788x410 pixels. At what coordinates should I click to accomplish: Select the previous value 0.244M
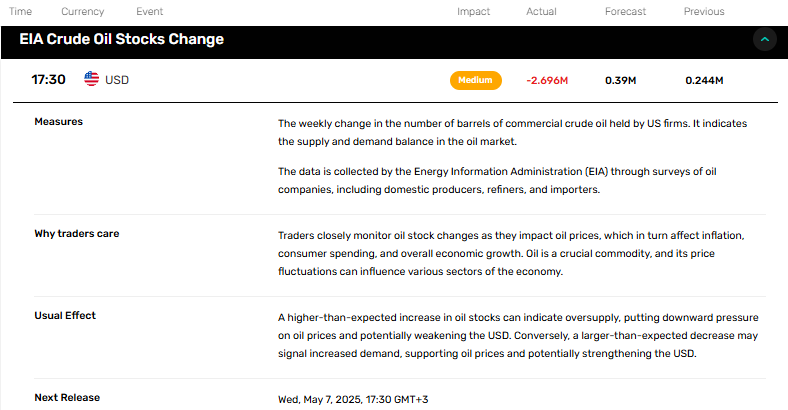tap(704, 80)
